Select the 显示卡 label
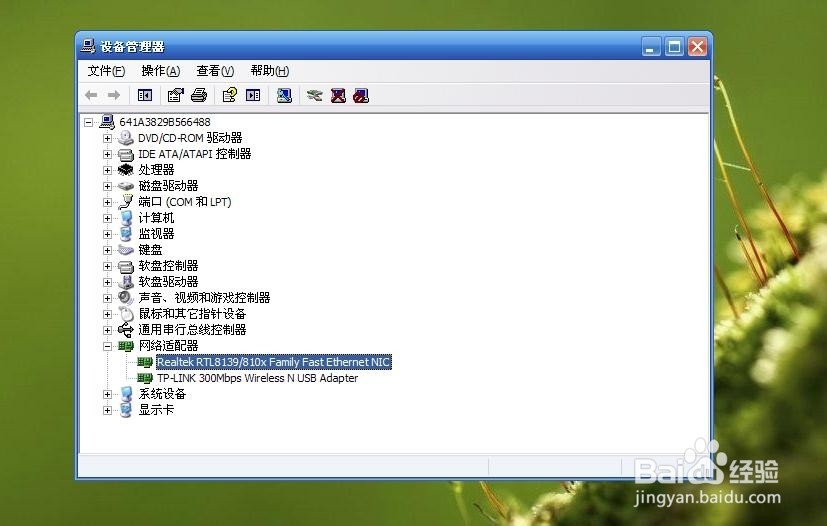 [156, 410]
